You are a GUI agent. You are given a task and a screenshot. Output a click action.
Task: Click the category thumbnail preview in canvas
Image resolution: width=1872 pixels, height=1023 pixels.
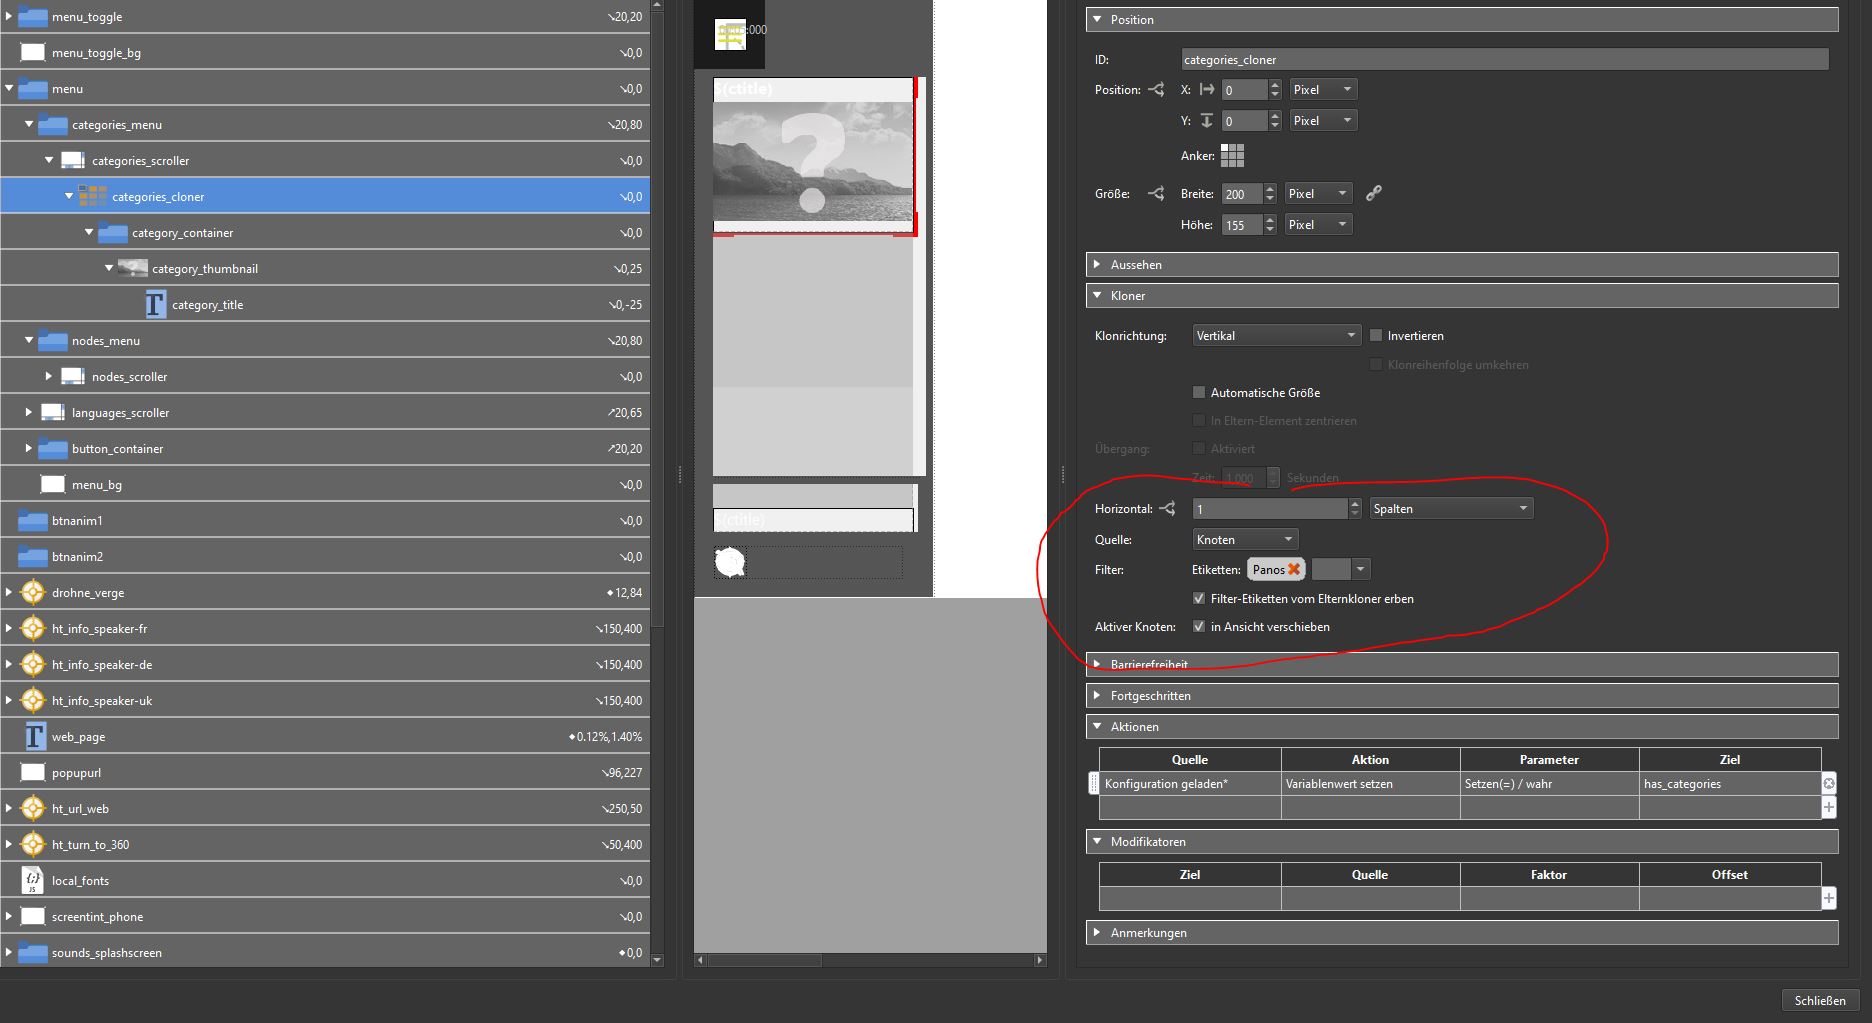pos(813,160)
